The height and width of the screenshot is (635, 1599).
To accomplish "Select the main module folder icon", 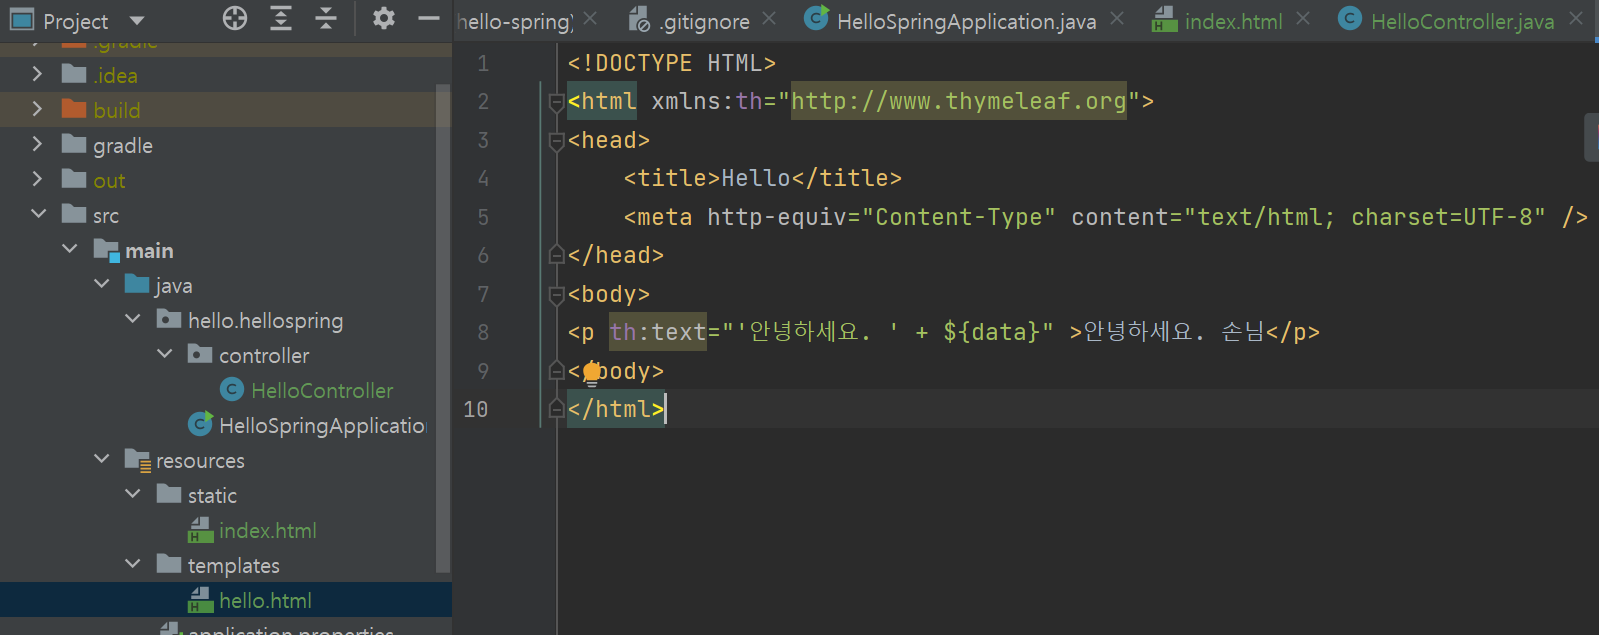I will point(106,250).
